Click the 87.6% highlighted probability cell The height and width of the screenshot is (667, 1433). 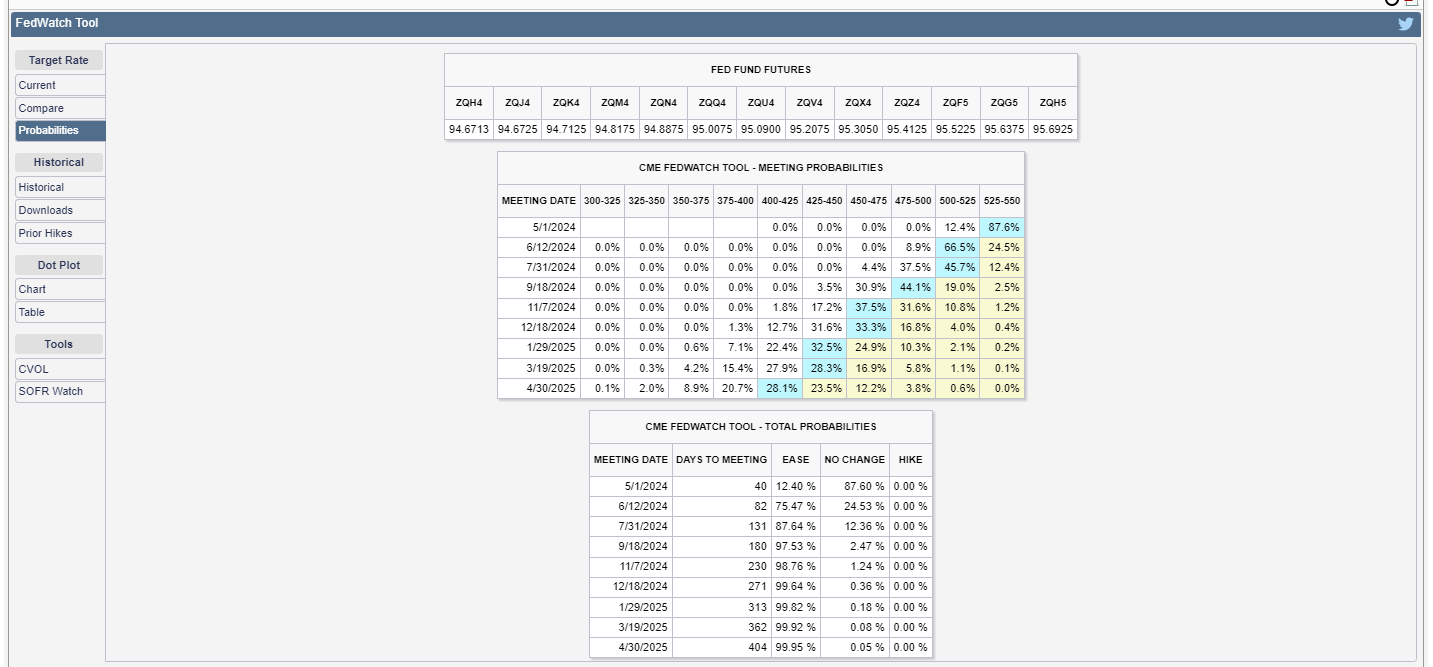coord(1002,228)
